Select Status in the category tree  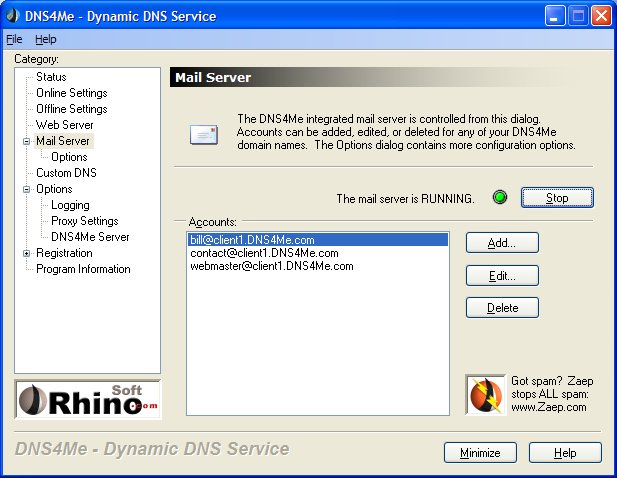pyautogui.click(x=51, y=77)
